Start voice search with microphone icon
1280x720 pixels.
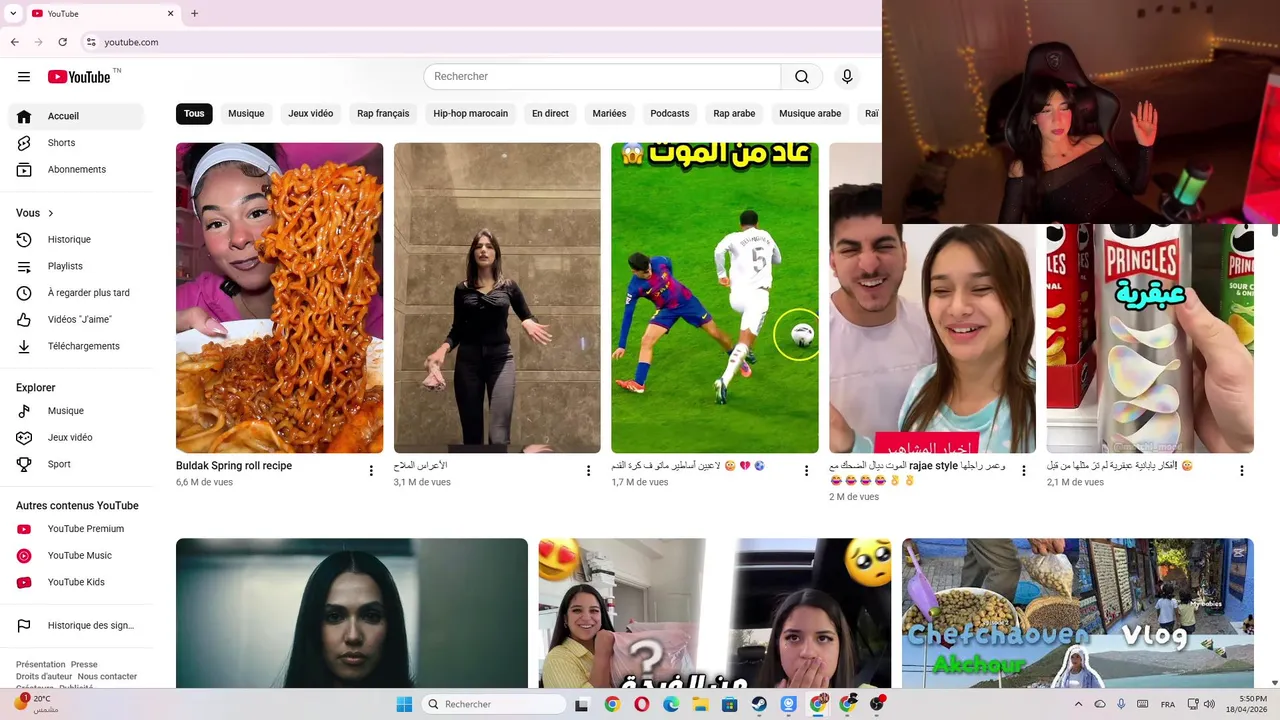pos(847,77)
